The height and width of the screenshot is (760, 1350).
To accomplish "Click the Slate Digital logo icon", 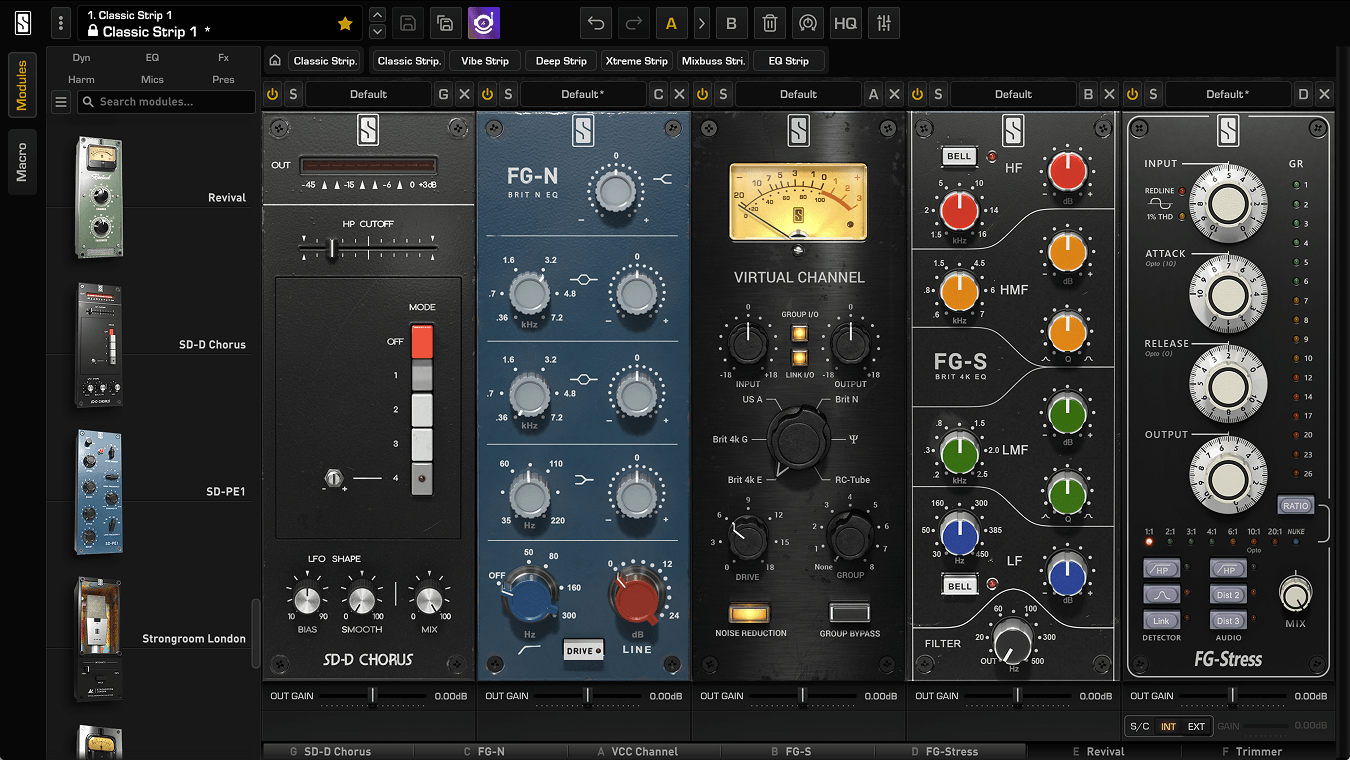I will point(22,22).
